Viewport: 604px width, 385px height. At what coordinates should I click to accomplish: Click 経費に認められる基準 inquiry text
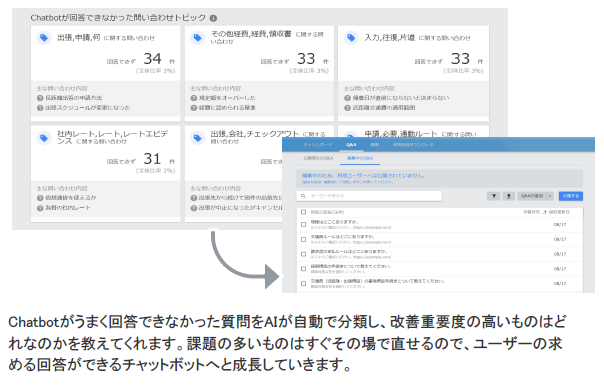click(227, 108)
